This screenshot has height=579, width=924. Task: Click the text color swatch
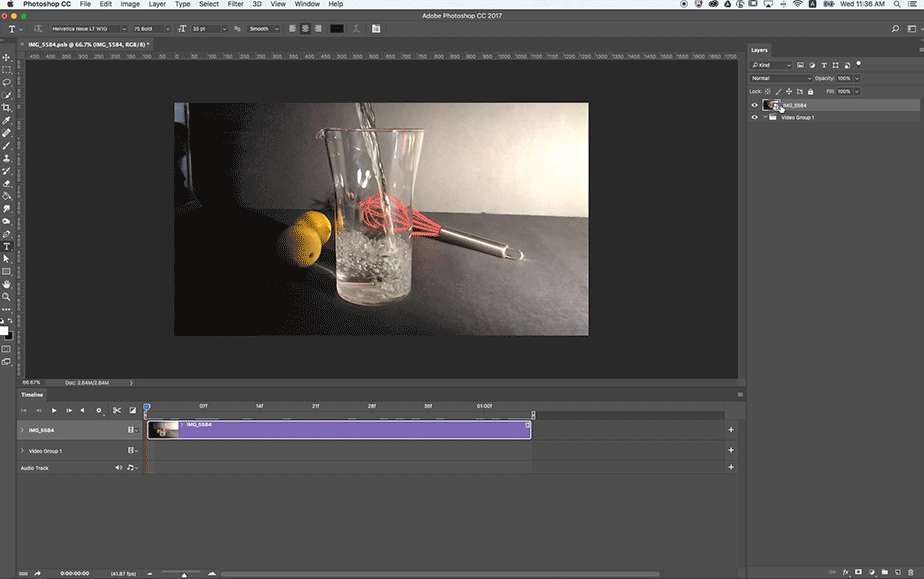click(x=336, y=28)
